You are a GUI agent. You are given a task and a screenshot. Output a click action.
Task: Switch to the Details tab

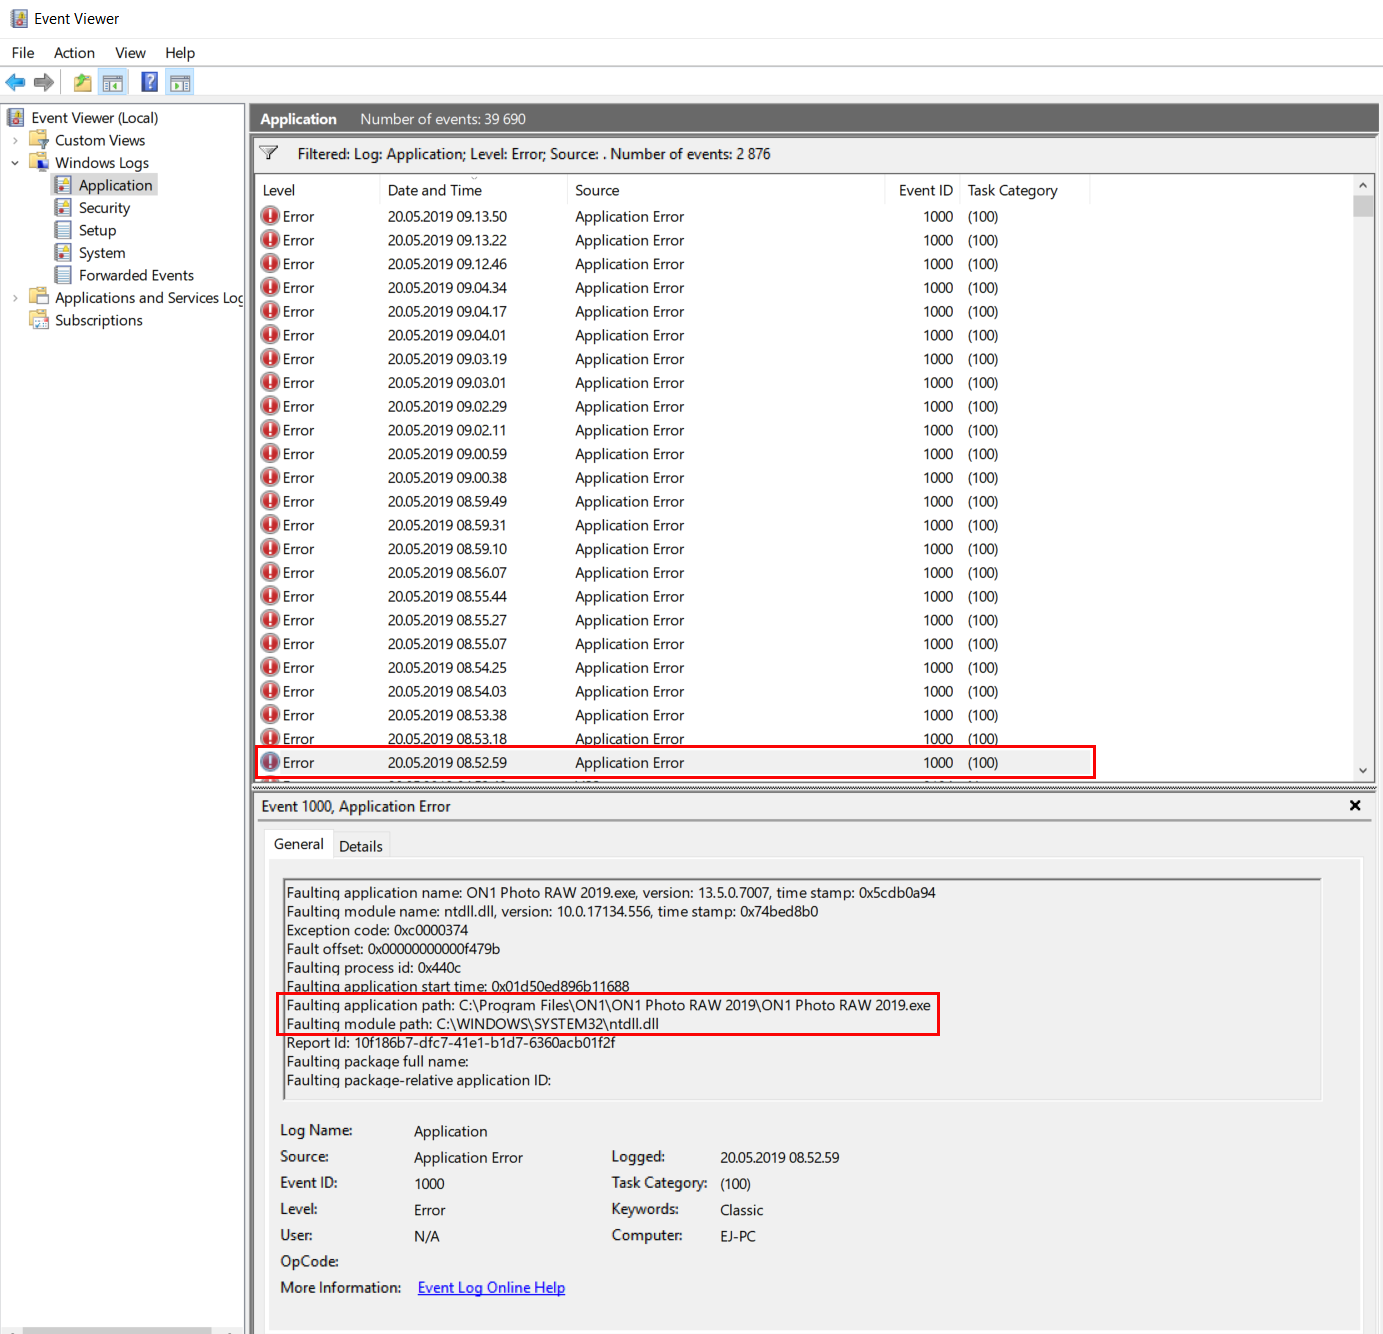(360, 846)
